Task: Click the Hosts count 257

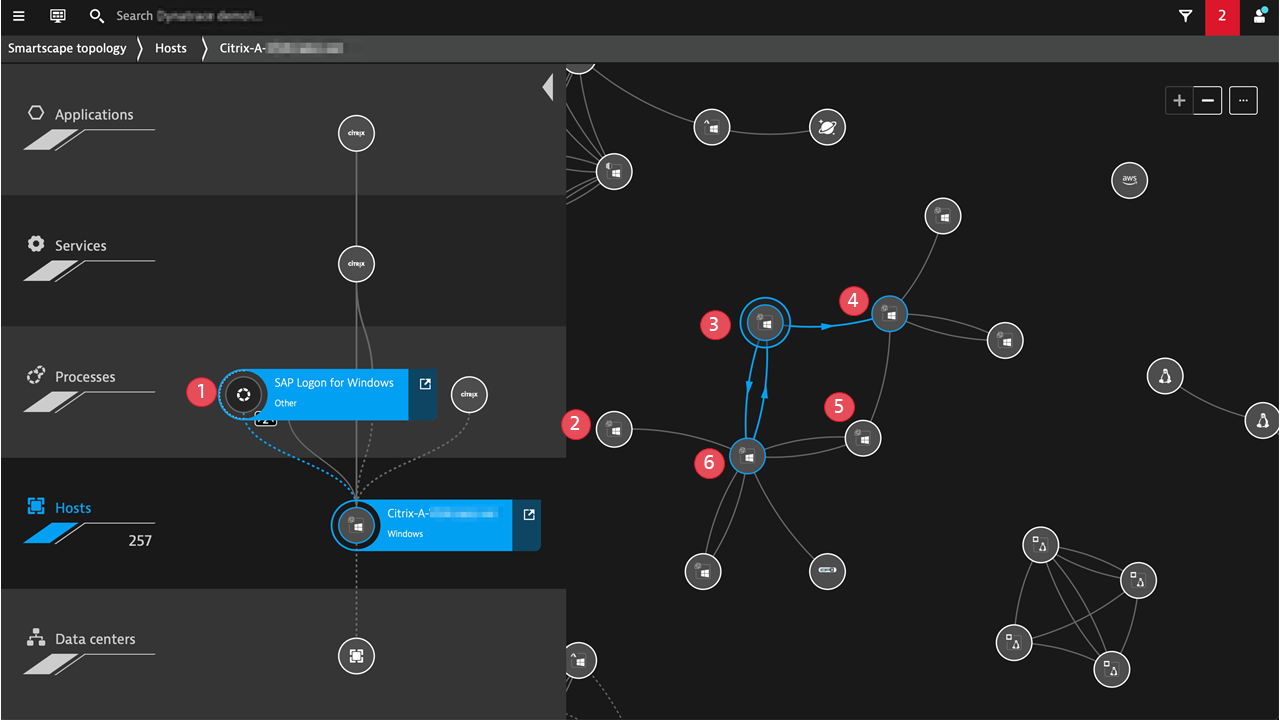Action: (x=140, y=541)
